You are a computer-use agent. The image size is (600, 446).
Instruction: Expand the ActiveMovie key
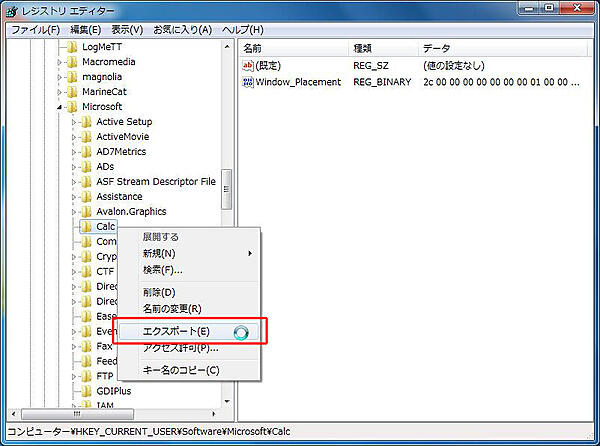point(74,137)
